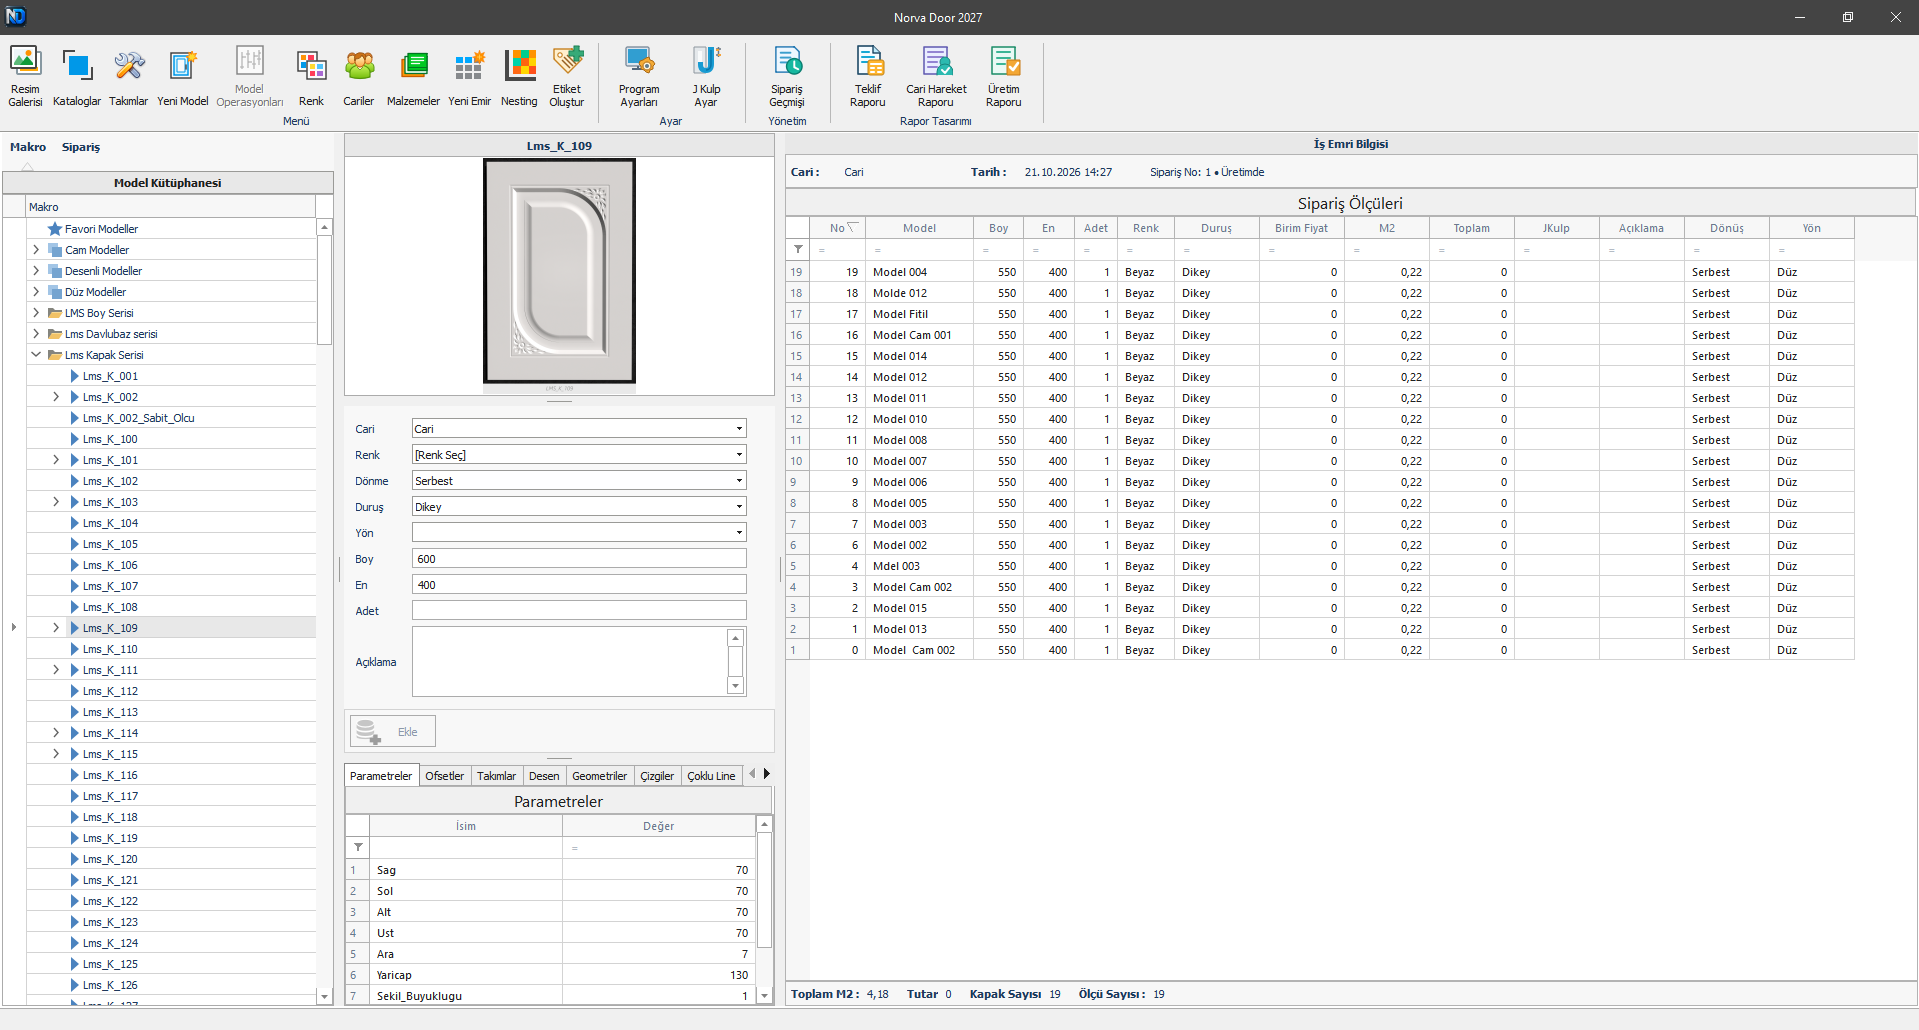Open the Resim Galerisi tool
1919x1030 pixels.
25,76
